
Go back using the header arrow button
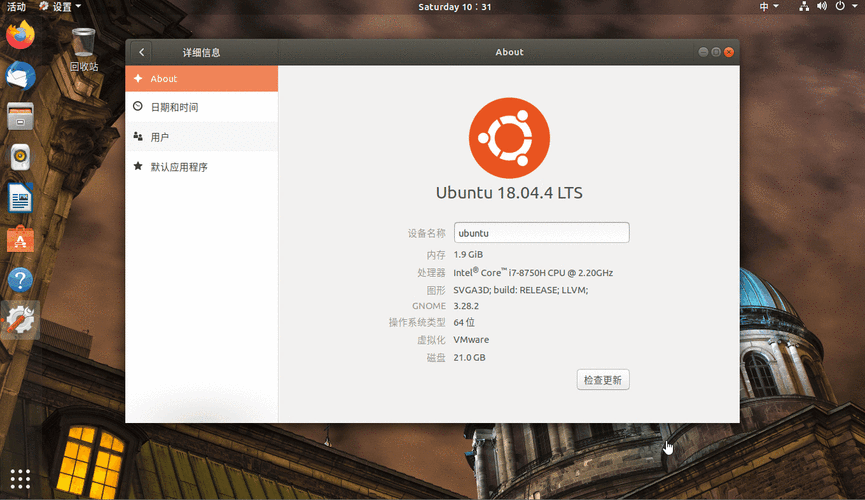142,52
